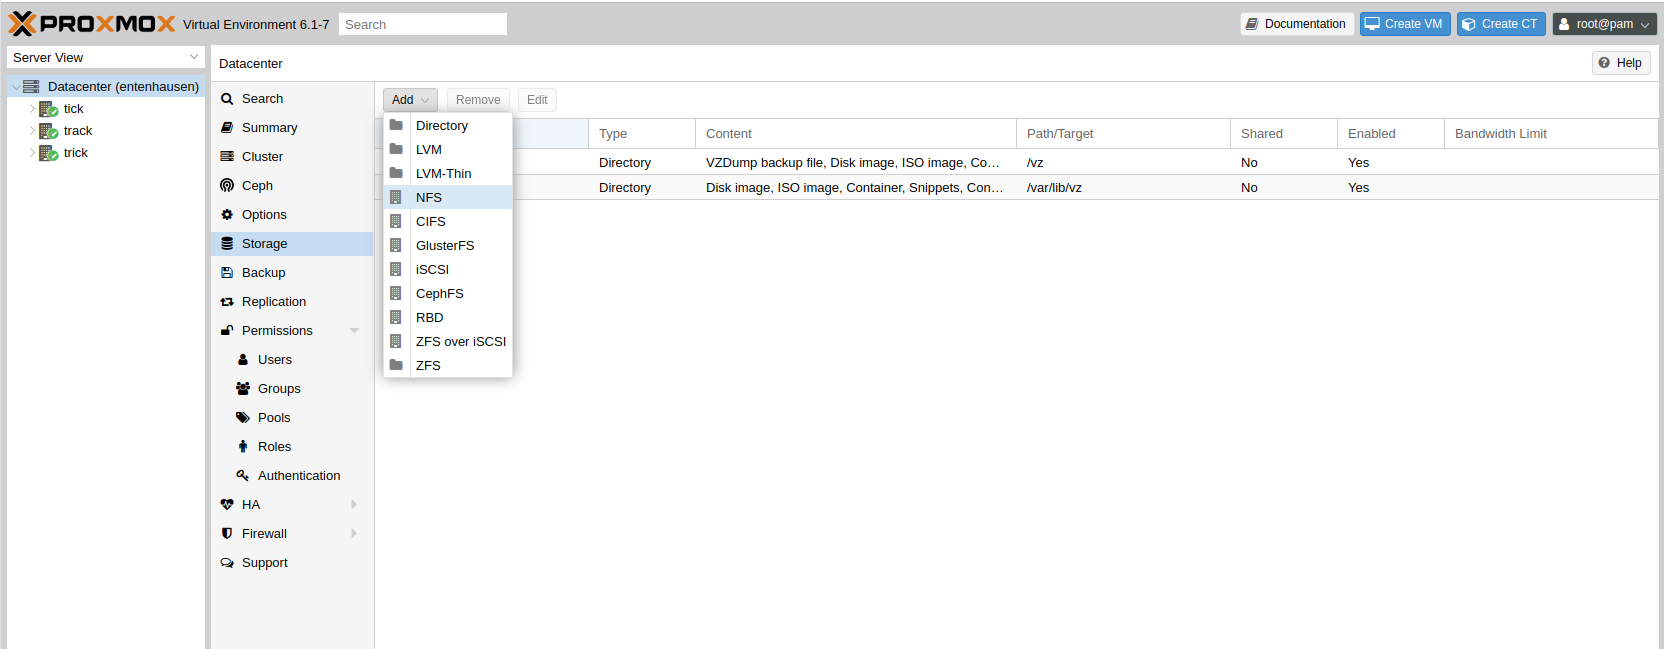Select NFS from the Add menu
1664x649 pixels.
tap(429, 197)
